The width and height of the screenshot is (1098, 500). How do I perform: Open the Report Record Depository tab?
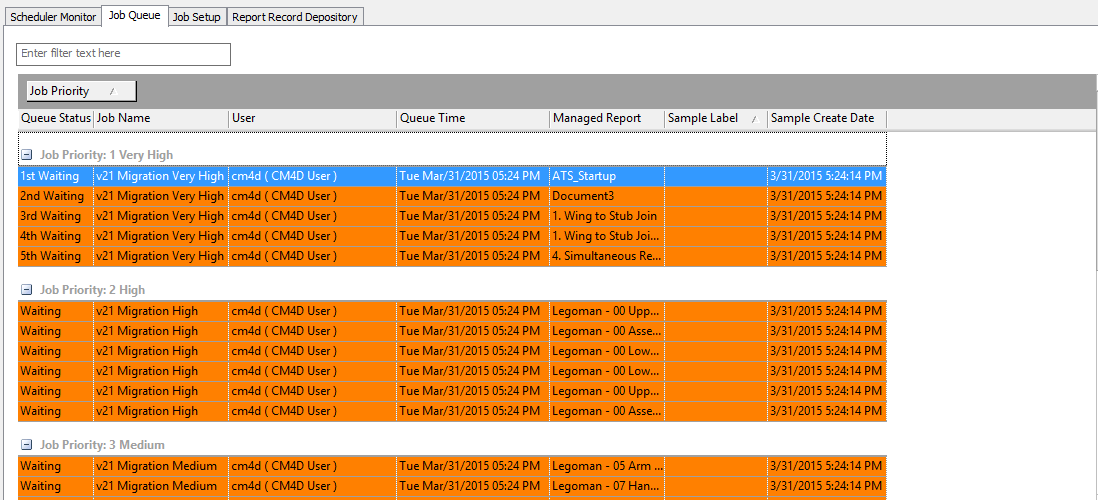(294, 17)
